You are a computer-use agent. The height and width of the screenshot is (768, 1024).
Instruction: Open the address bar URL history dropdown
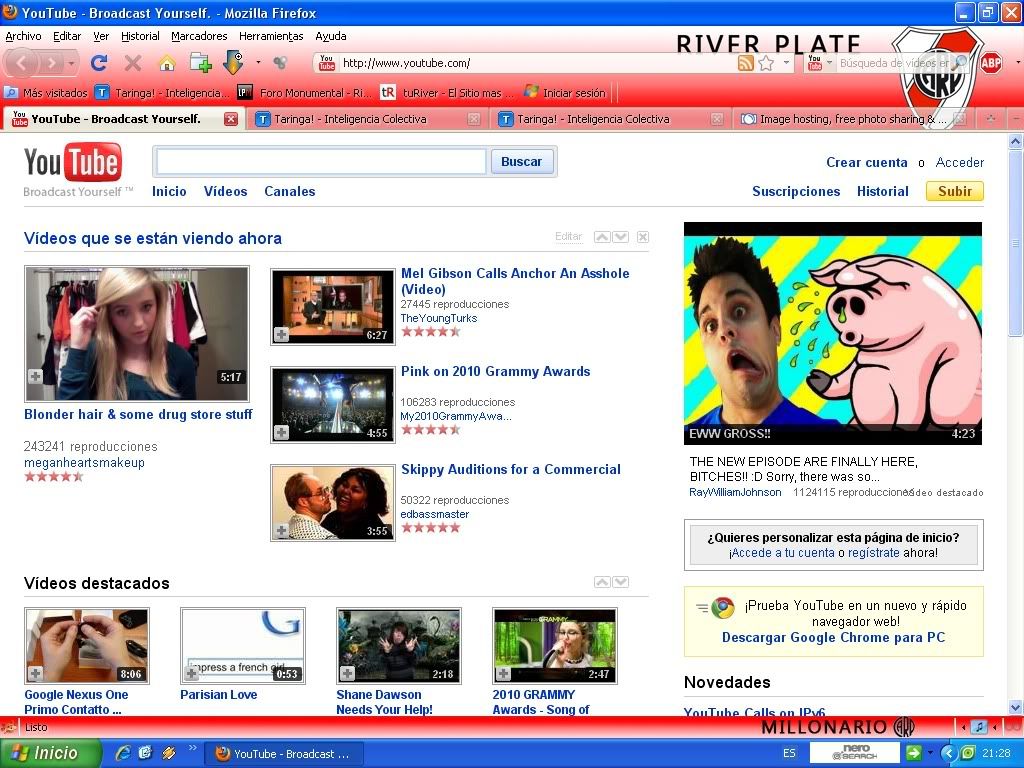tap(786, 63)
